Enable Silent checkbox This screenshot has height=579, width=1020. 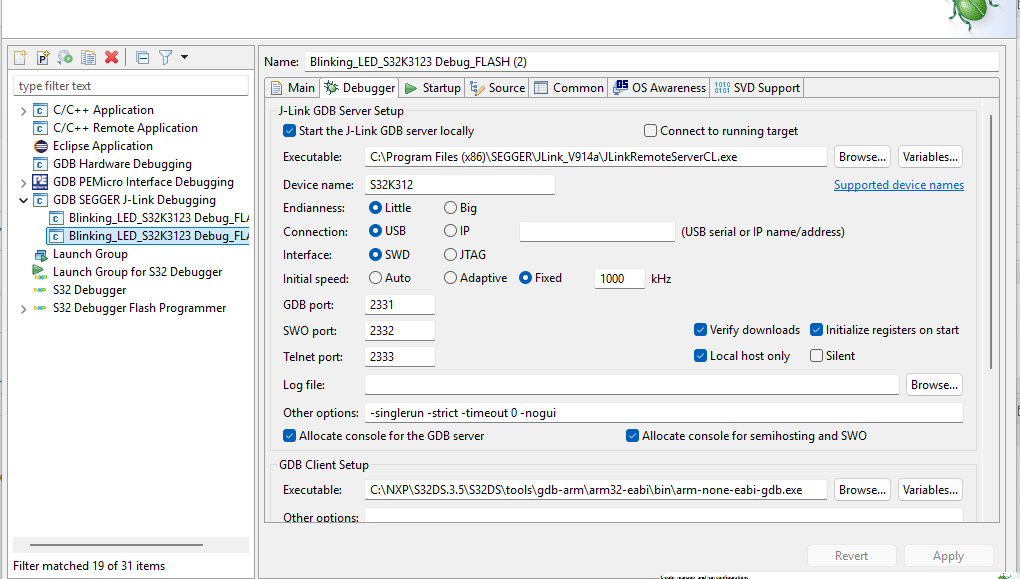[816, 356]
